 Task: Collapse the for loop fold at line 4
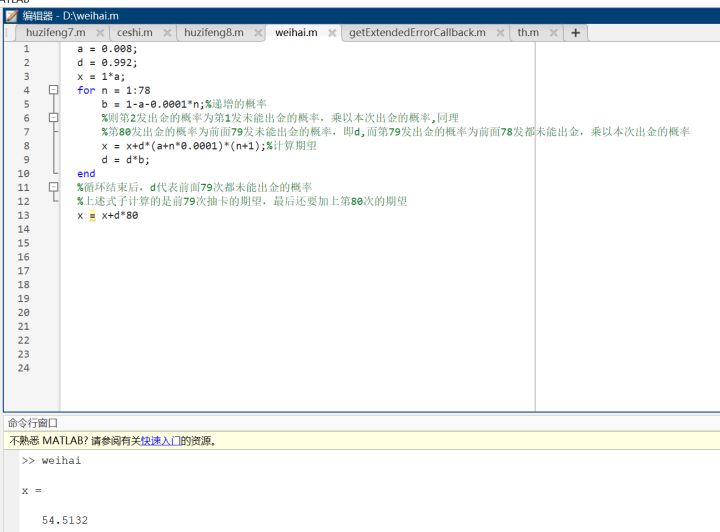tap(54, 90)
